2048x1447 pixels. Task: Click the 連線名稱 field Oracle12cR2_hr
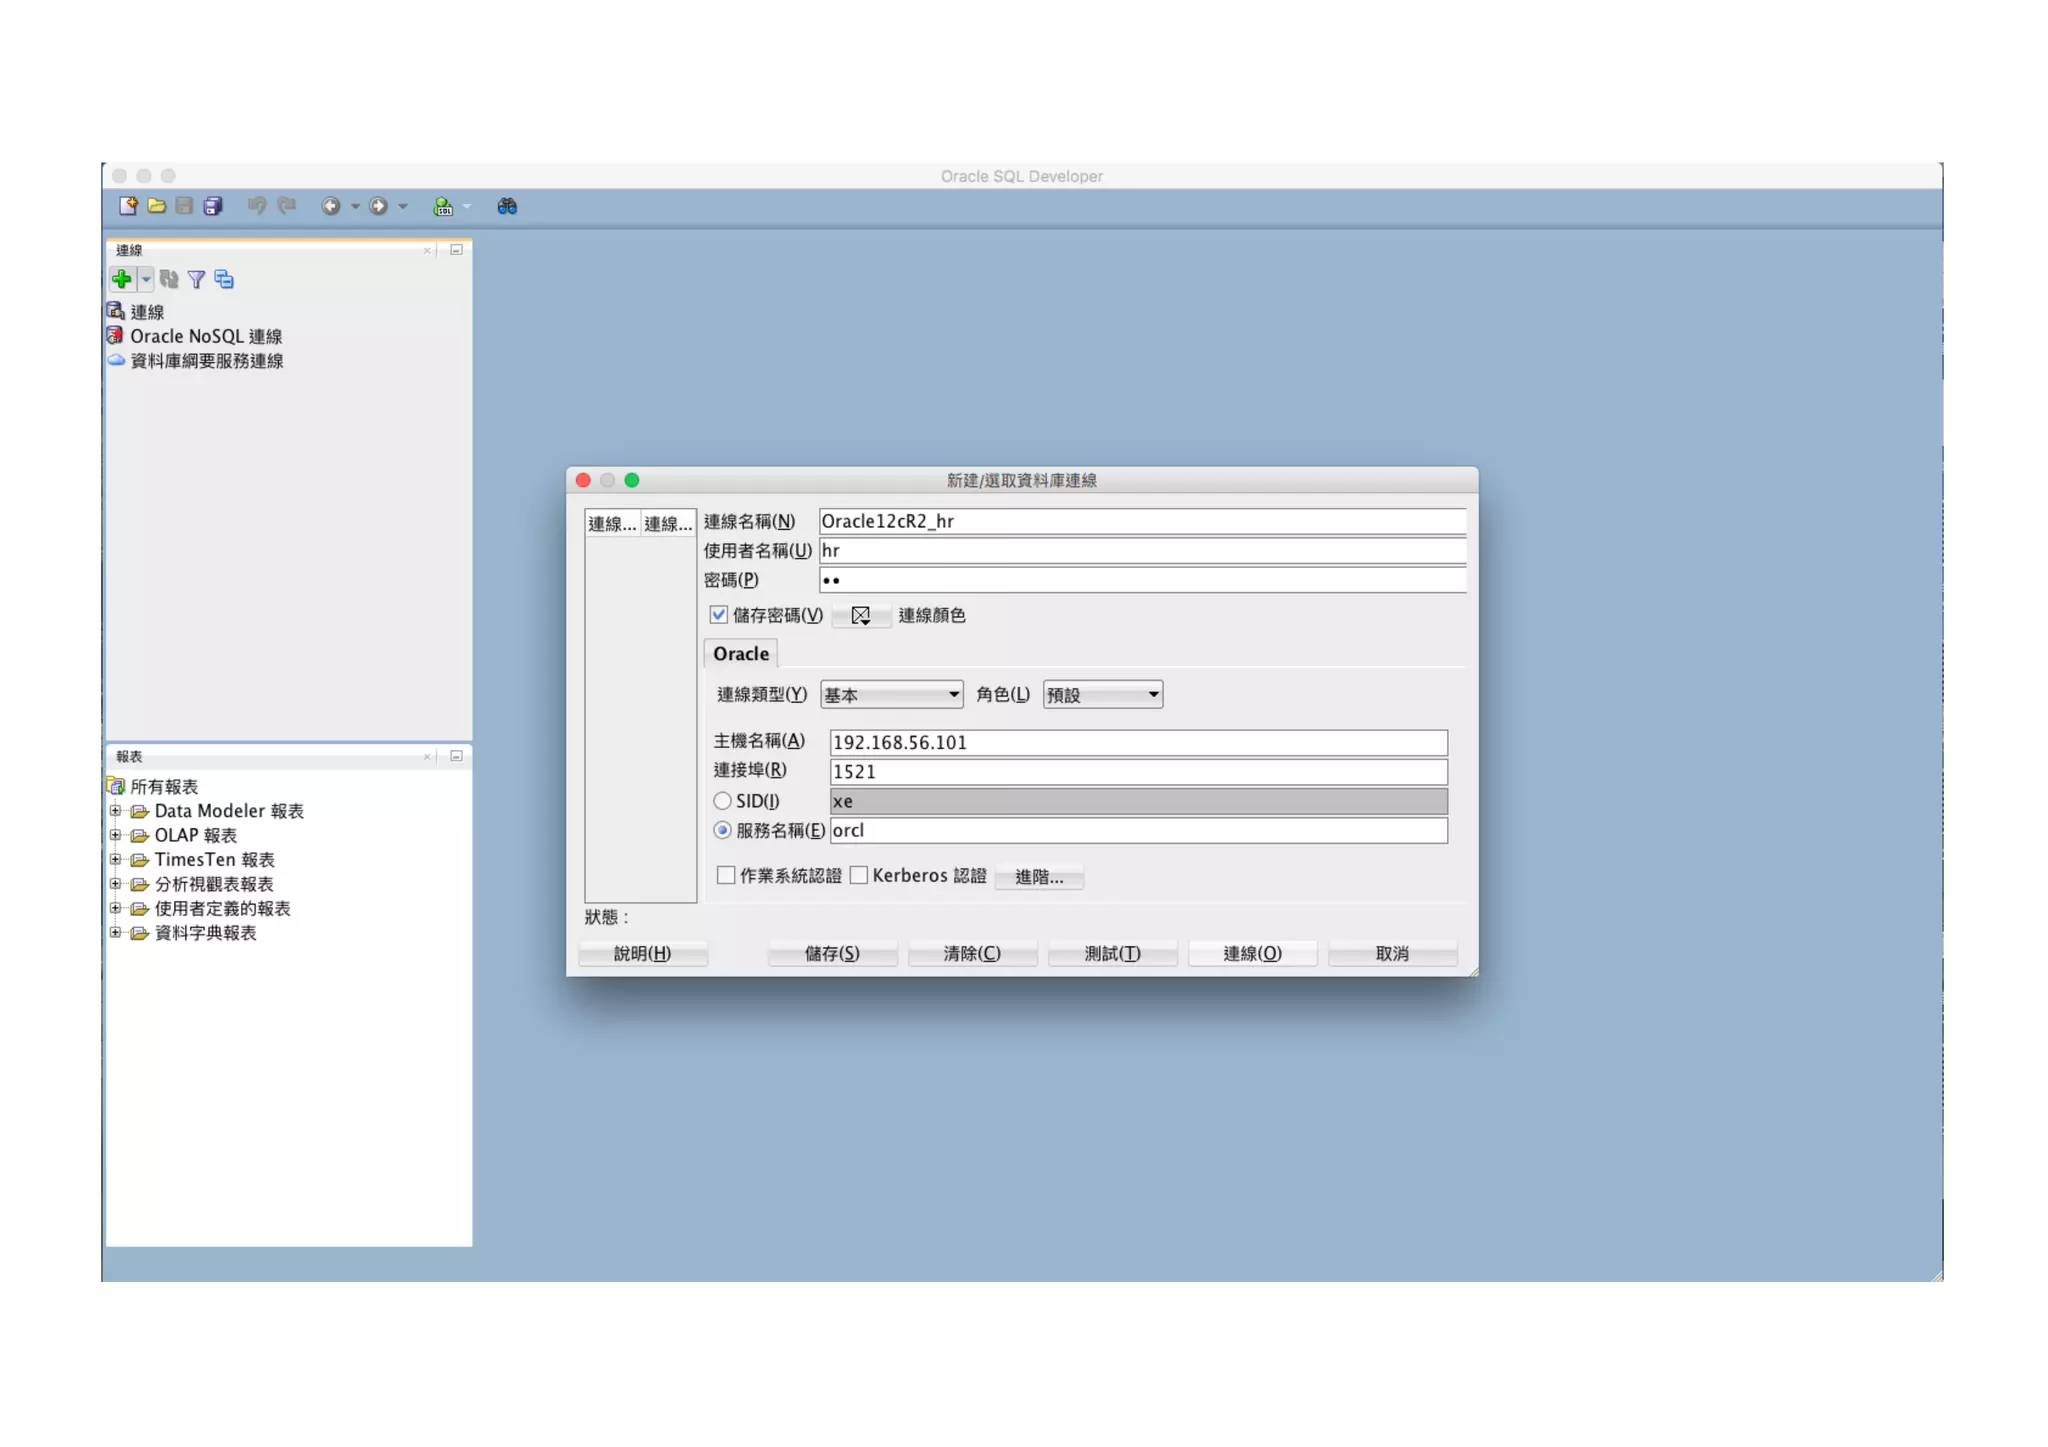pos(1143,521)
